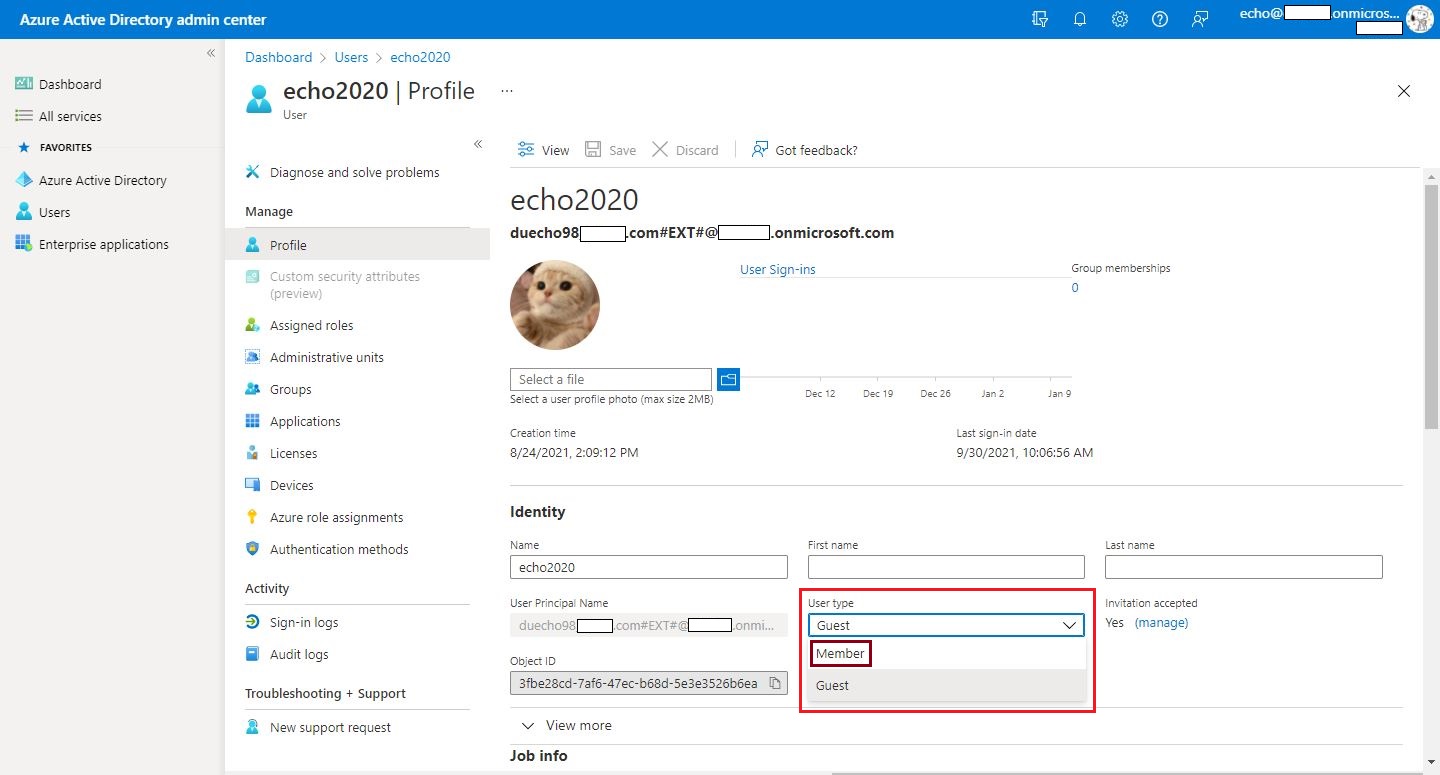
Task: Collapse the left navigation sidebar
Action: [211, 53]
